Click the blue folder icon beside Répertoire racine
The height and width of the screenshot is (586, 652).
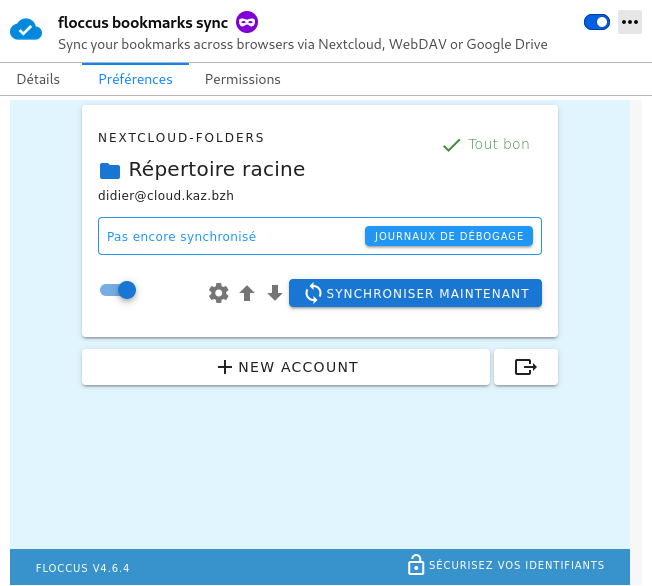click(x=109, y=170)
